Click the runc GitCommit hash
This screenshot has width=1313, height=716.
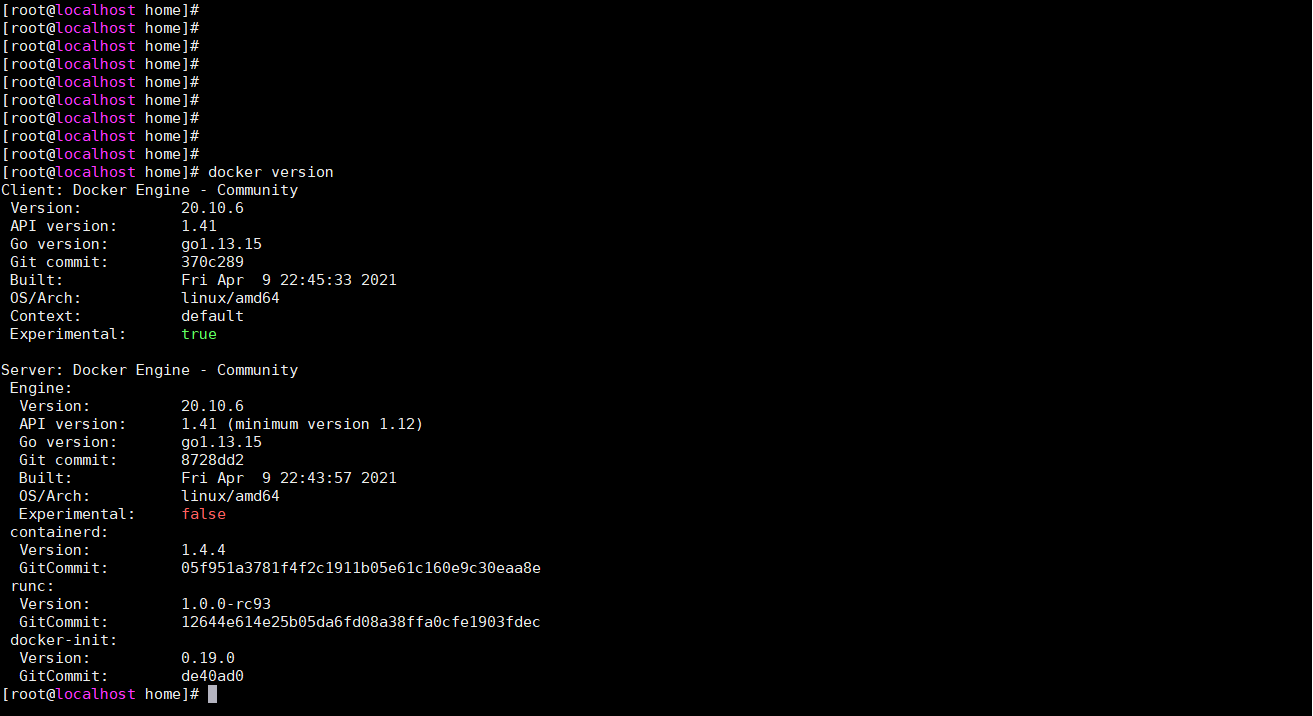coord(361,622)
